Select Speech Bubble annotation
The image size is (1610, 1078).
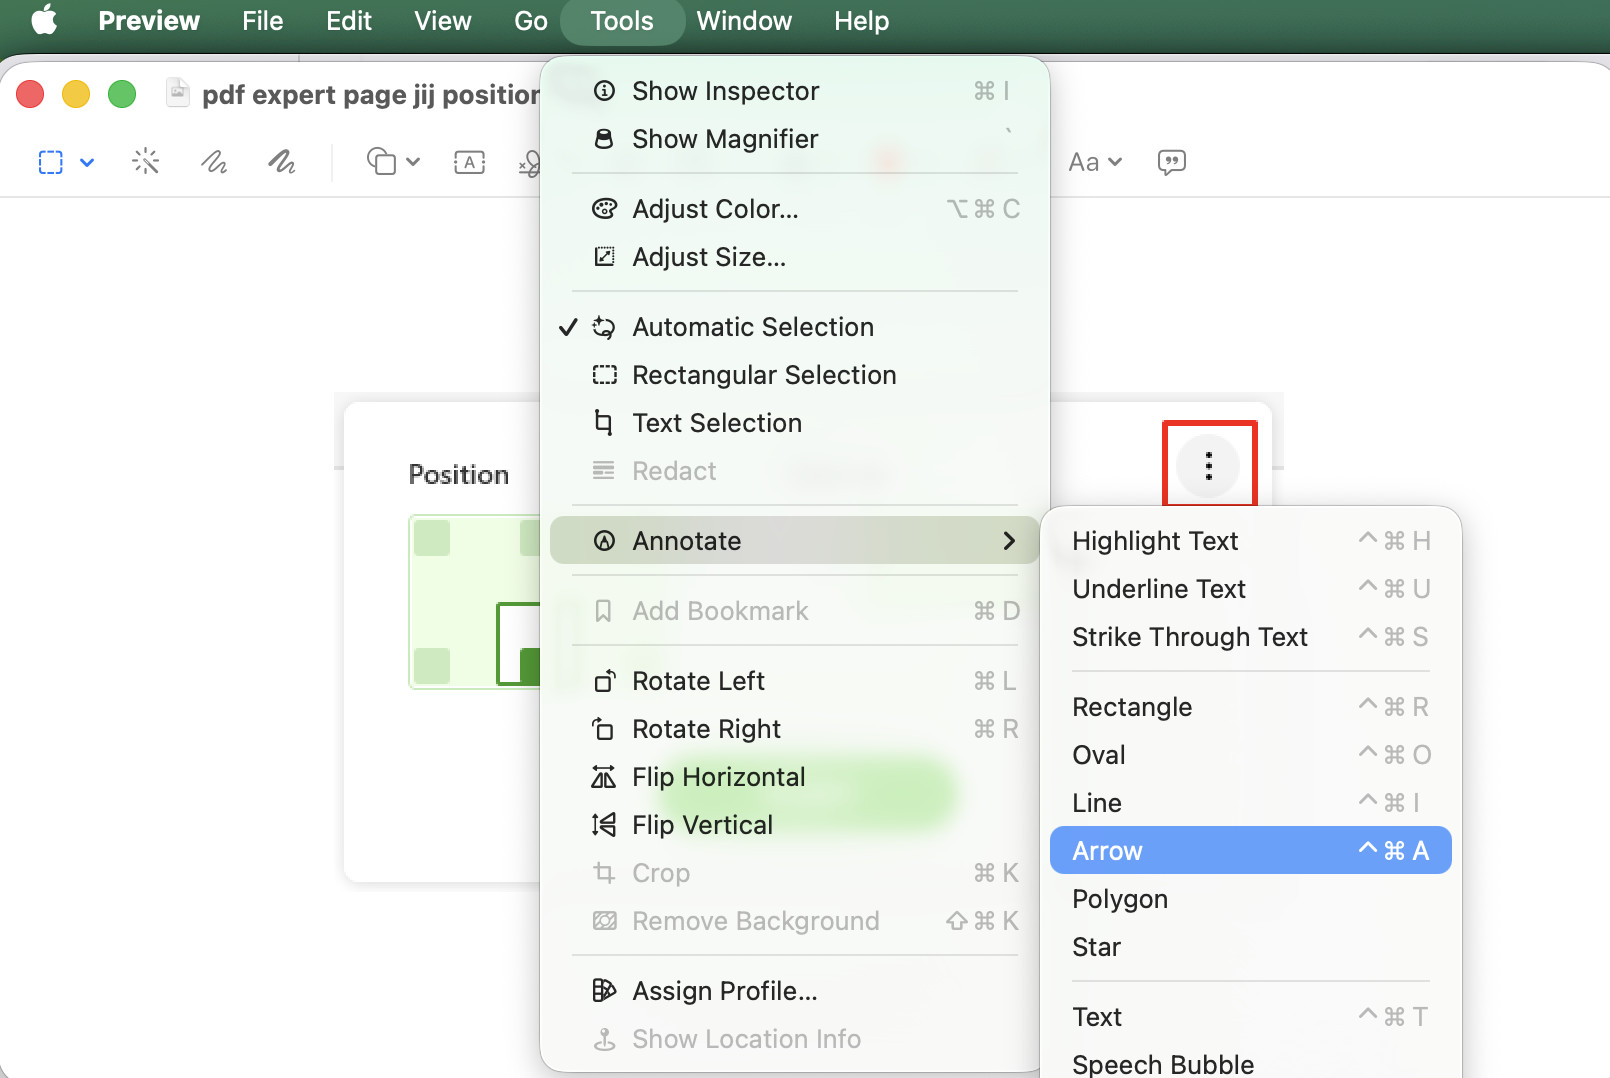click(x=1251, y=1062)
